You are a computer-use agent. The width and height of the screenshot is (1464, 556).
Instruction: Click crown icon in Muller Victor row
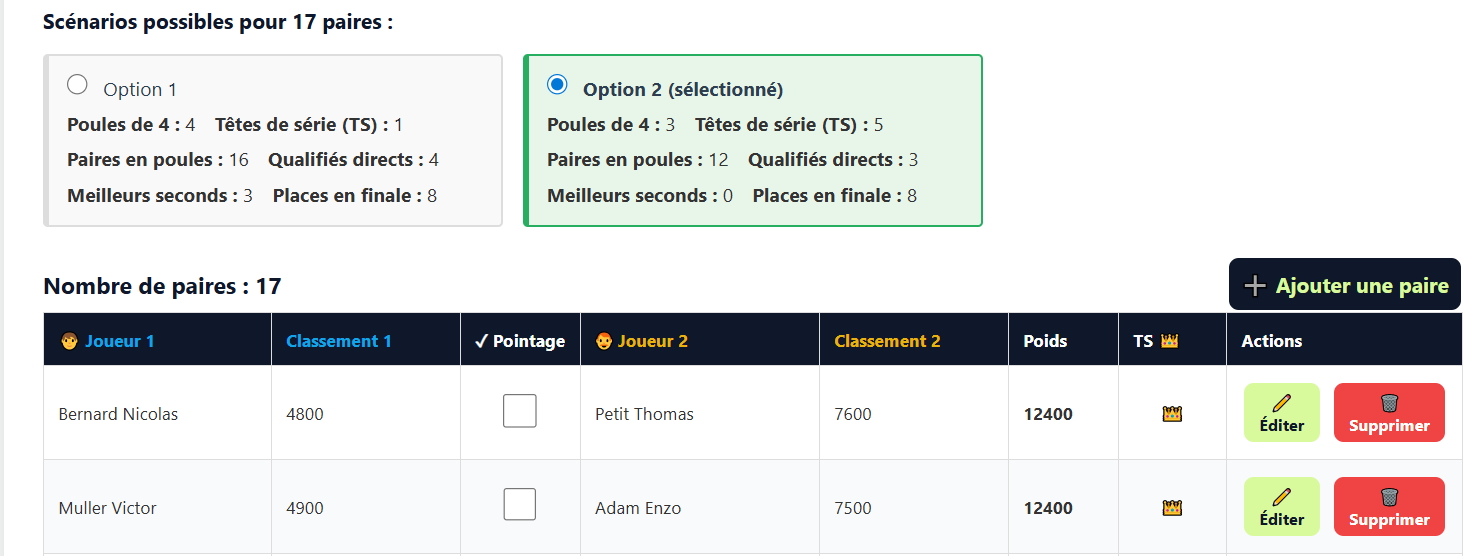pyautogui.click(x=1172, y=508)
